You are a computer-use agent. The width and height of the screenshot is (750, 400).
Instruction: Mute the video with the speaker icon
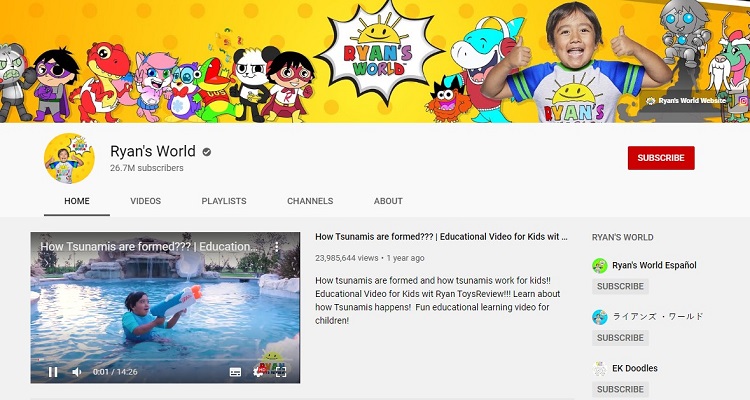77,372
